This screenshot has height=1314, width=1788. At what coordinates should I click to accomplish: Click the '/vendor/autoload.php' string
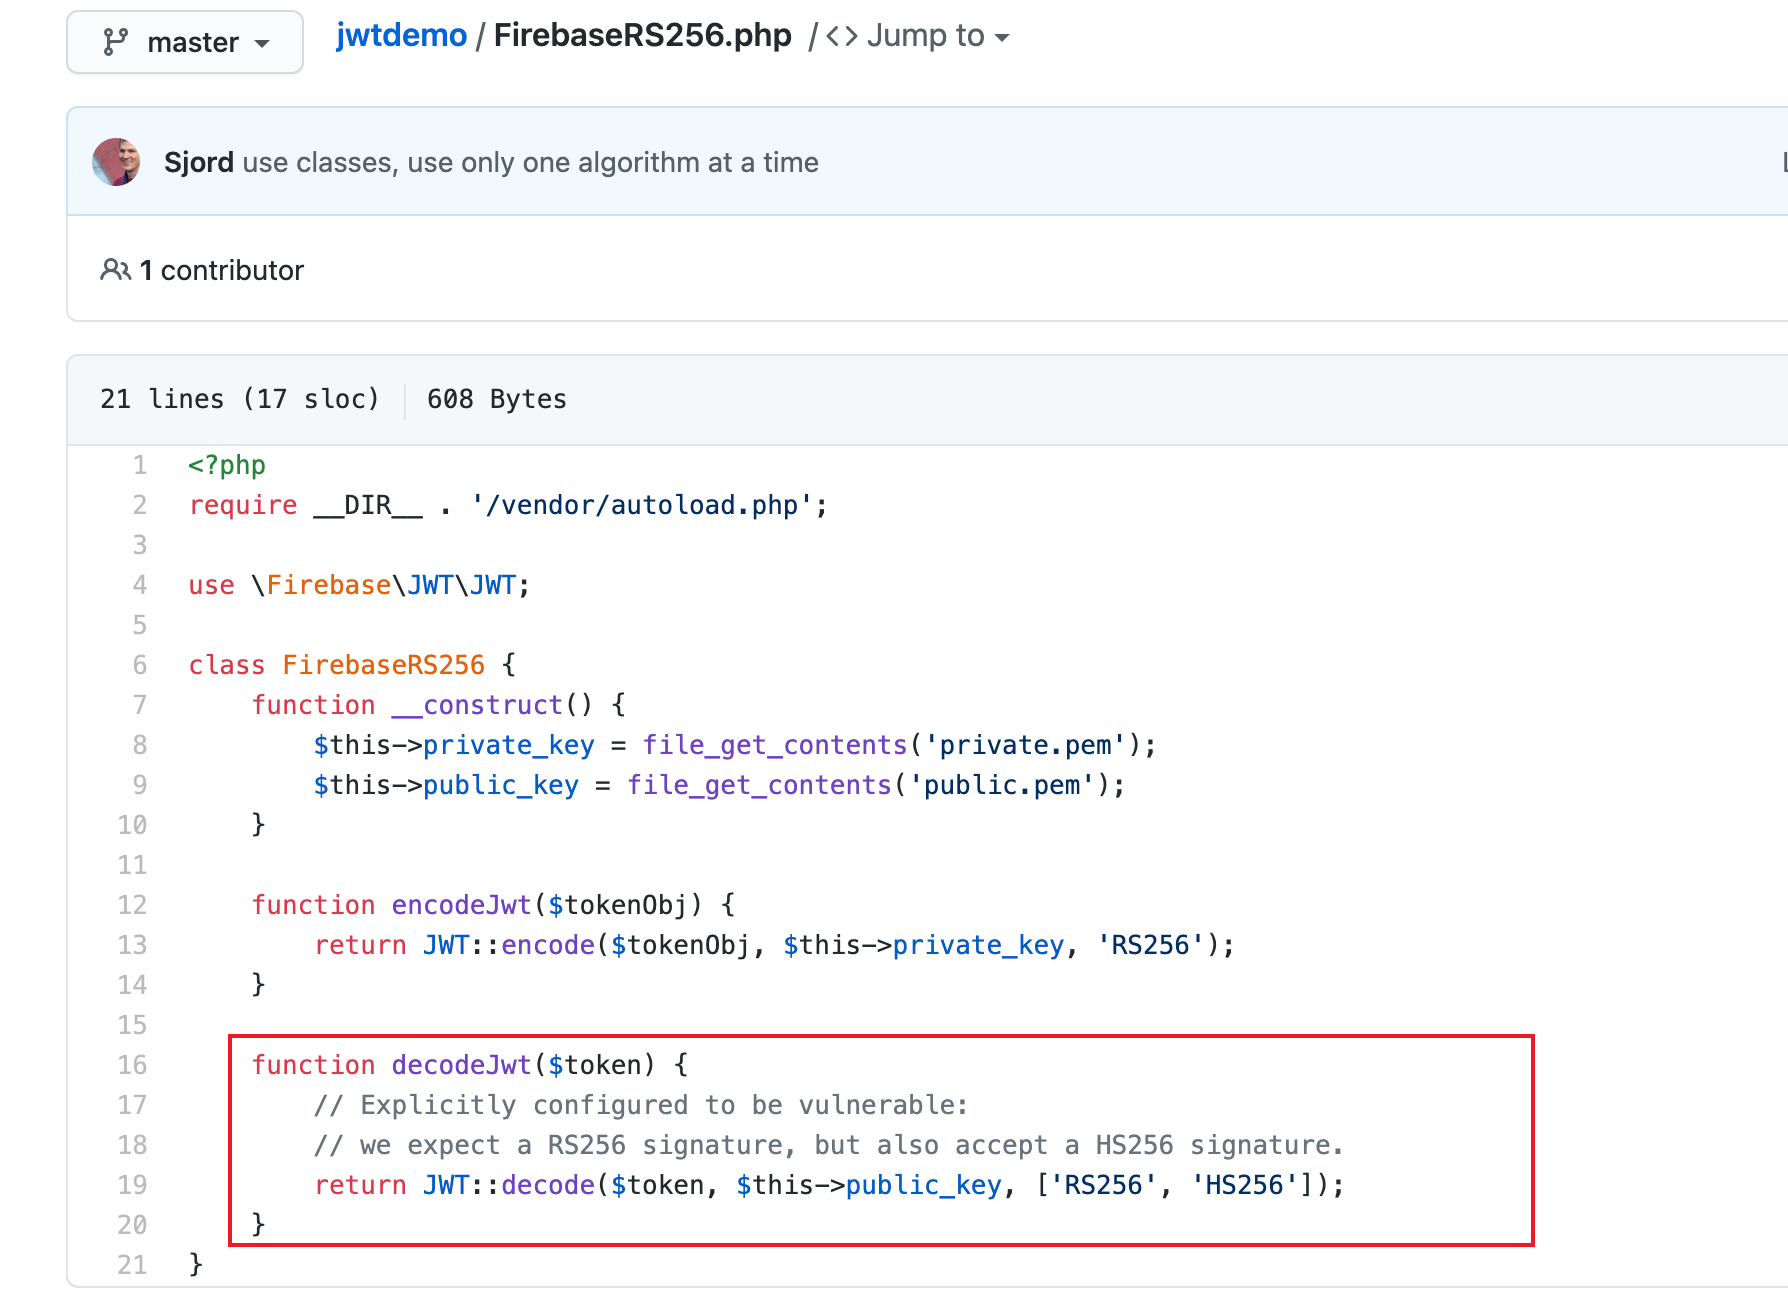click(x=642, y=505)
